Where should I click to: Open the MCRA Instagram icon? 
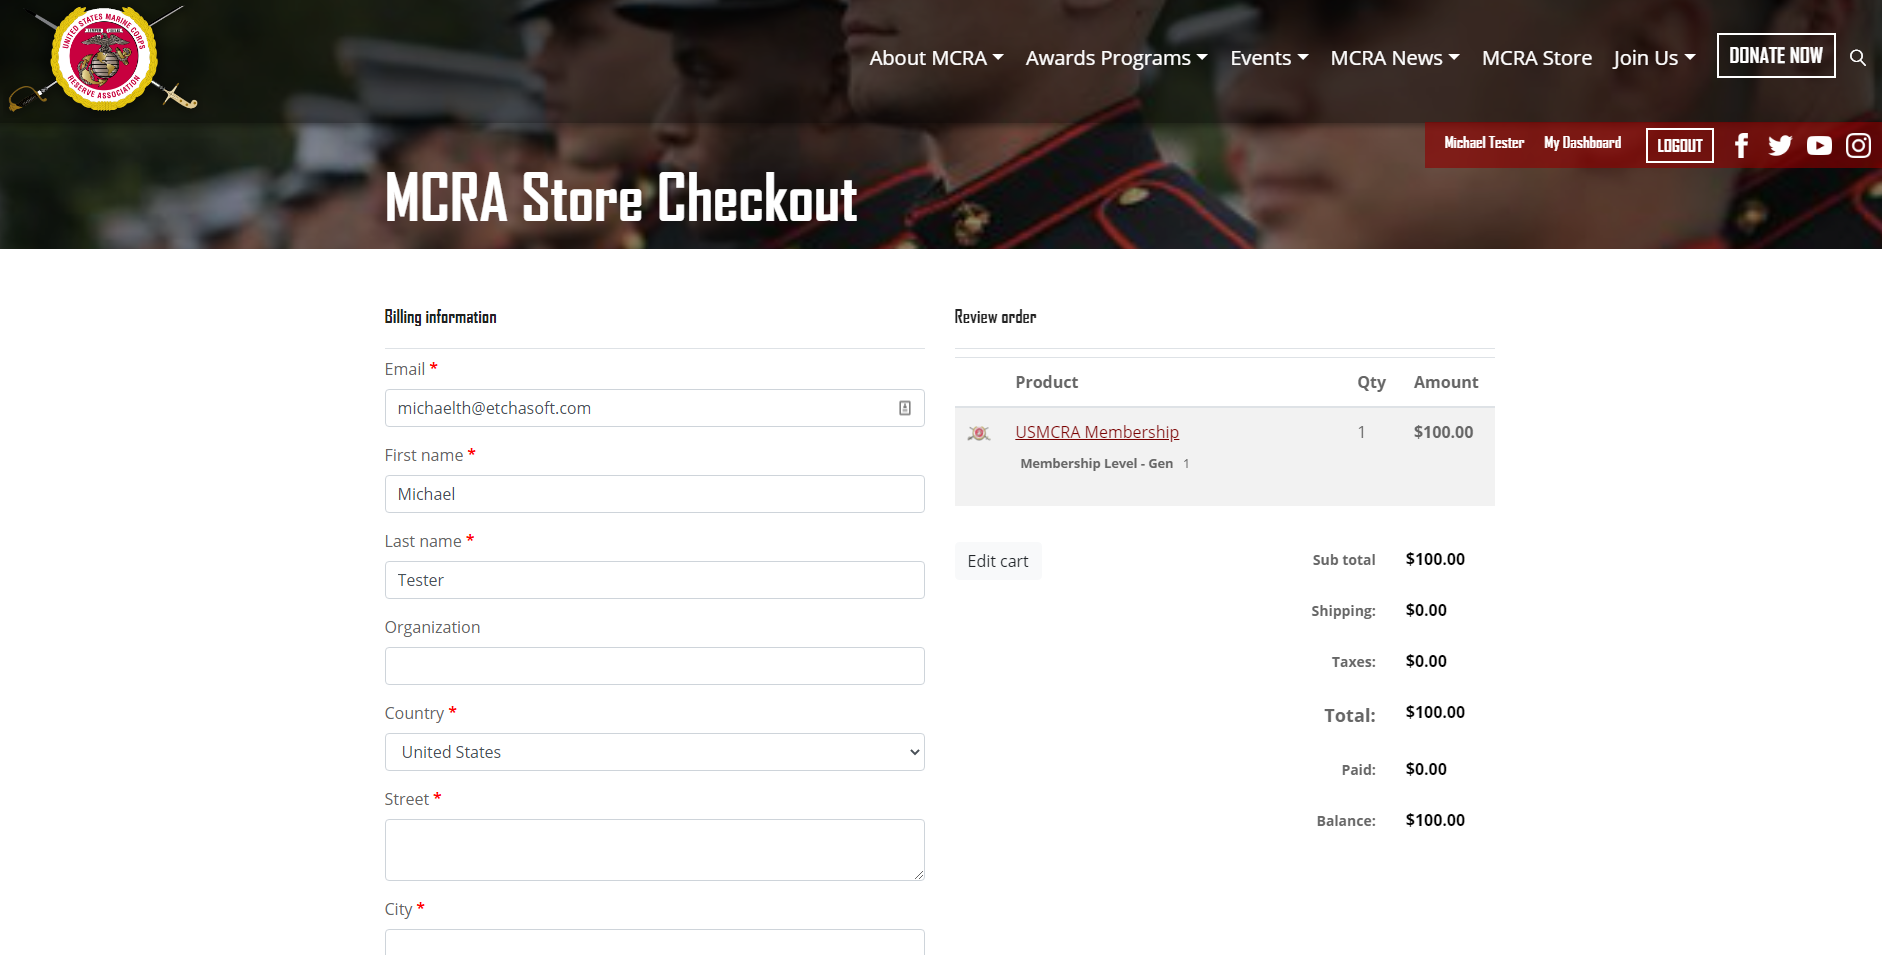point(1858,146)
